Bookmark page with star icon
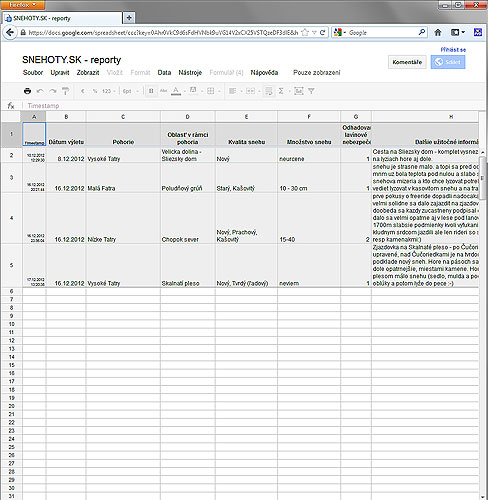 [x=305, y=33]
